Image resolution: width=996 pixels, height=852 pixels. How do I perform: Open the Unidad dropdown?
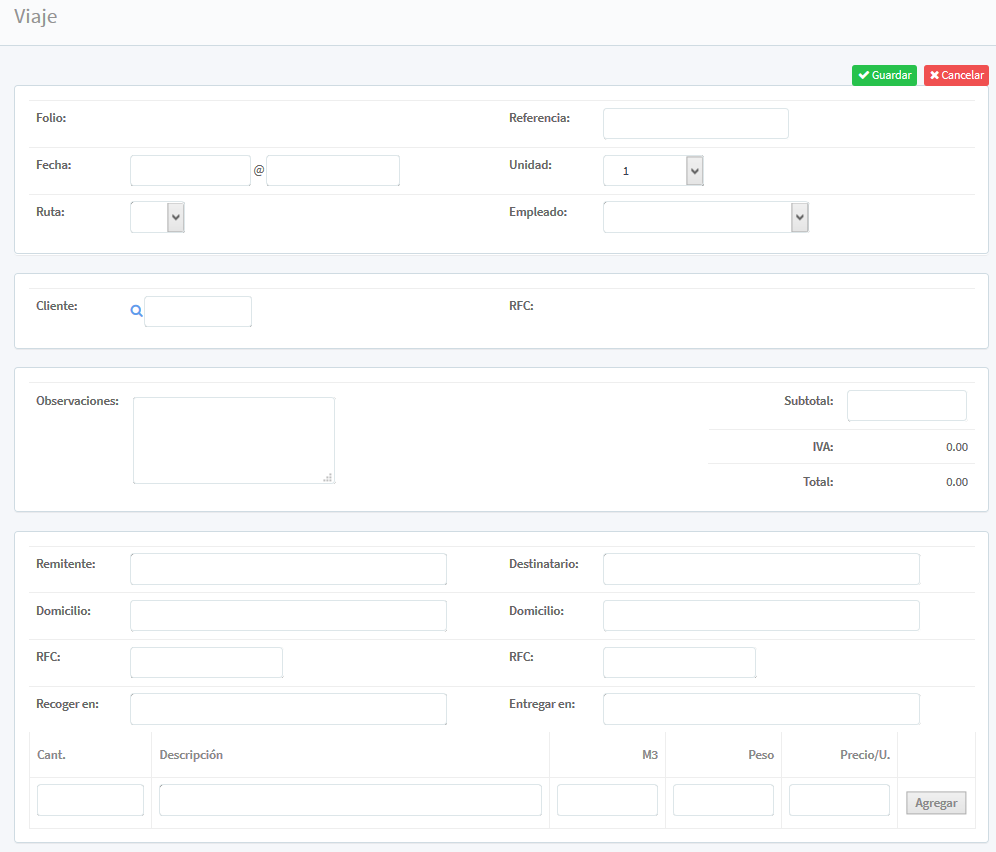tap(654, 171)
